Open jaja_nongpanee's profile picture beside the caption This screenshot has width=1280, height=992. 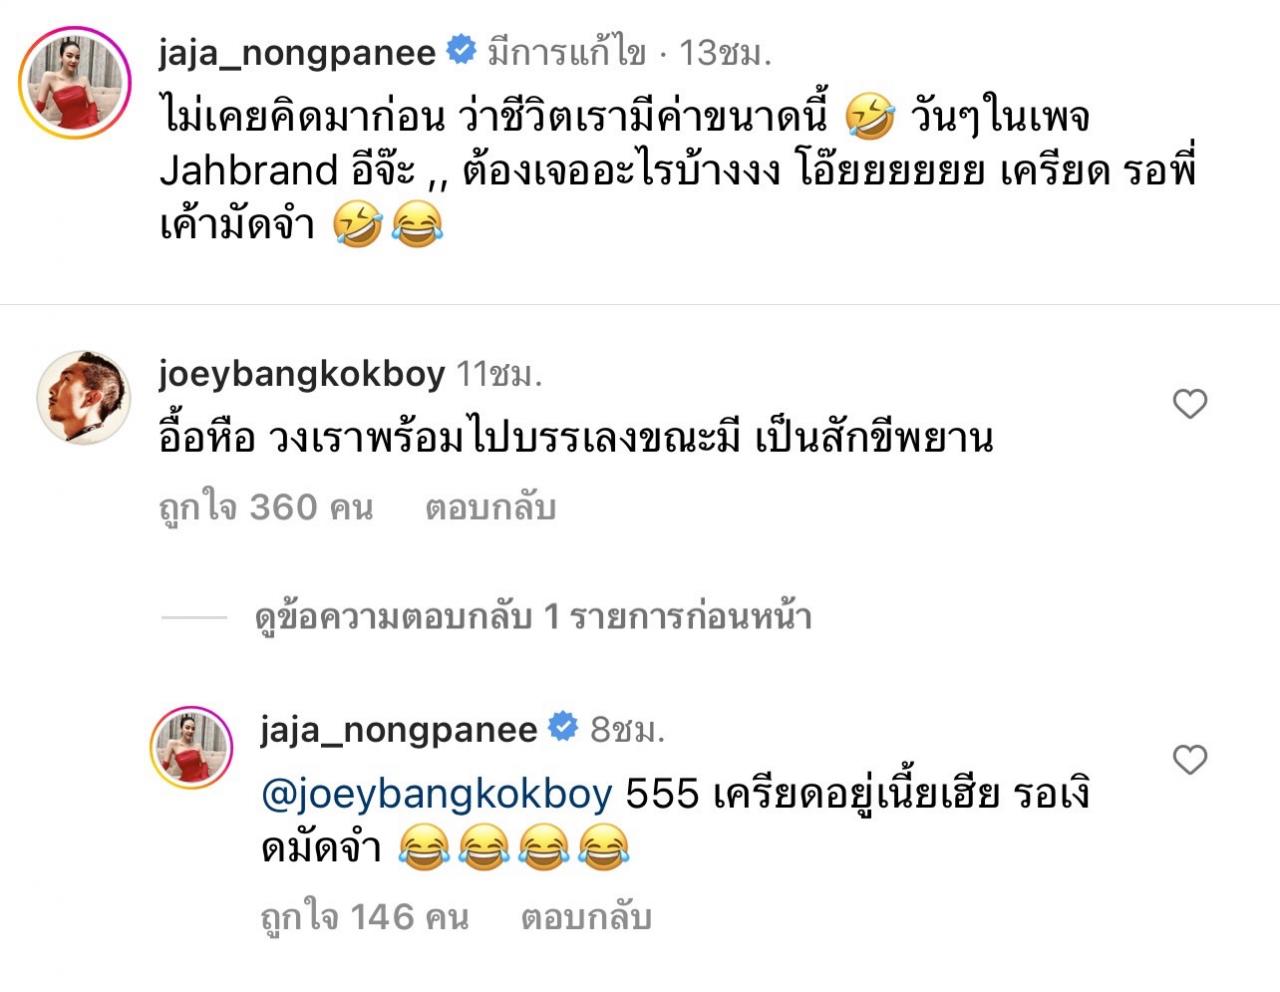pos(75,83)
